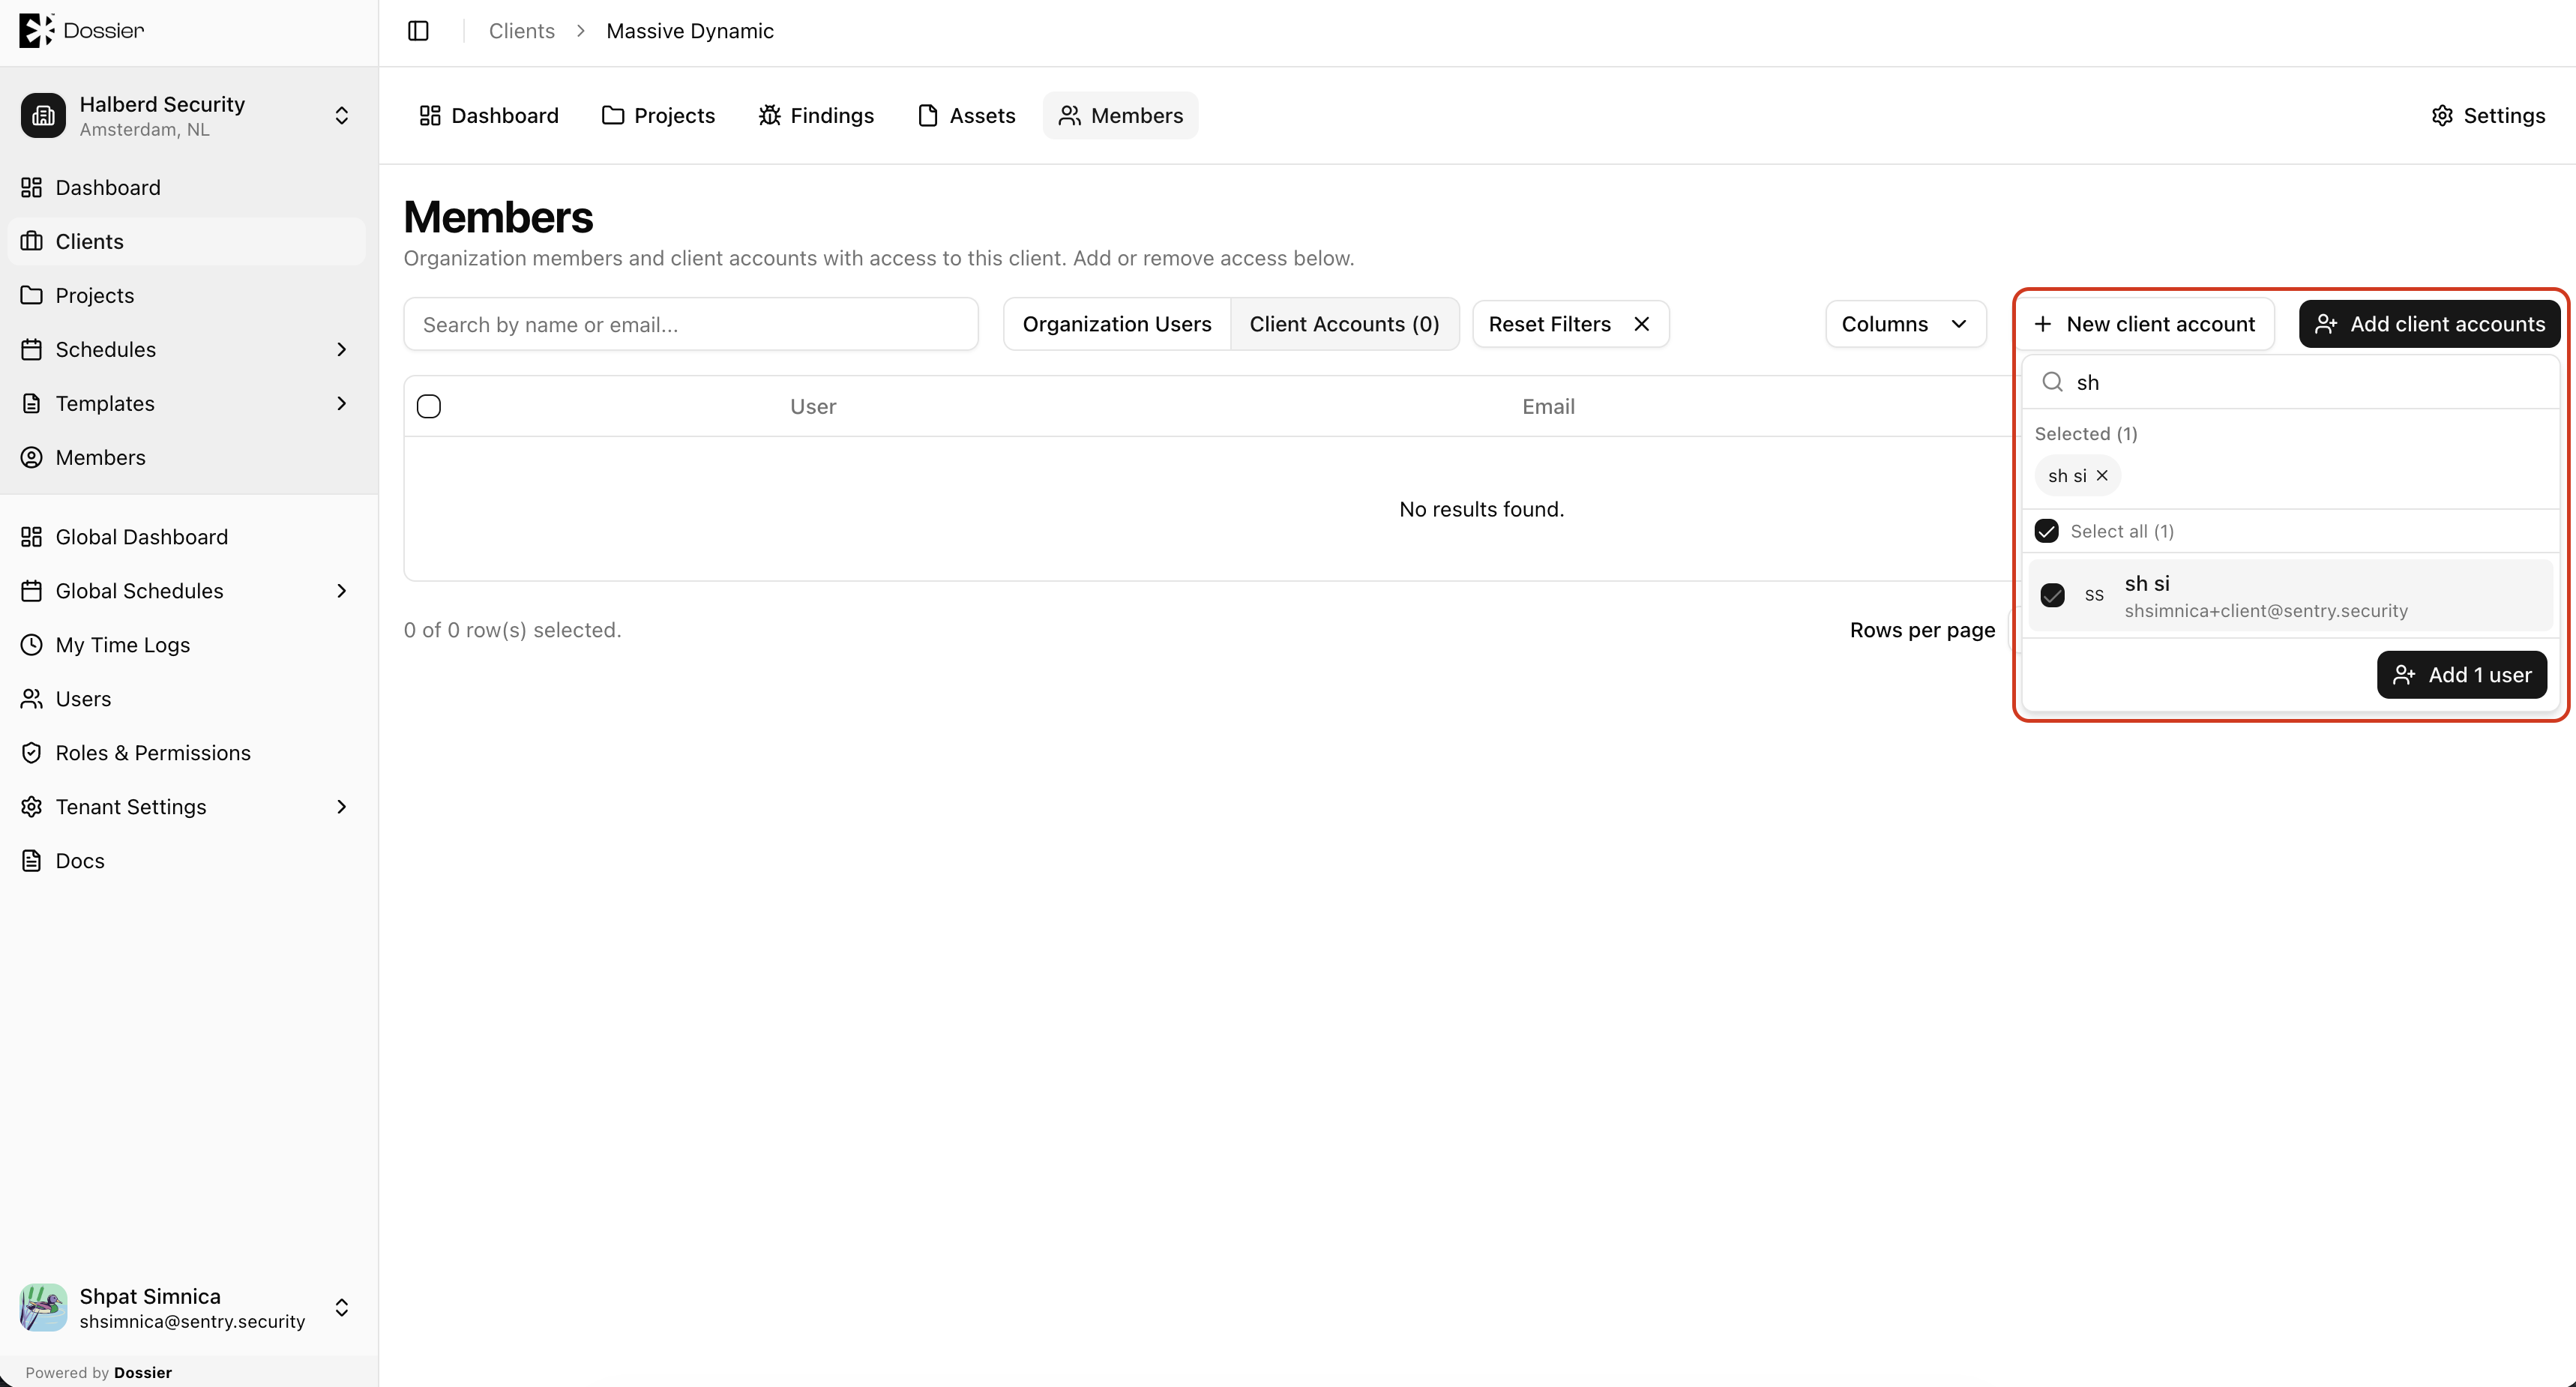Open the client Dashboard tab
The width and height of the screenshot is (2576, 1387).
[x=489, y=115]
